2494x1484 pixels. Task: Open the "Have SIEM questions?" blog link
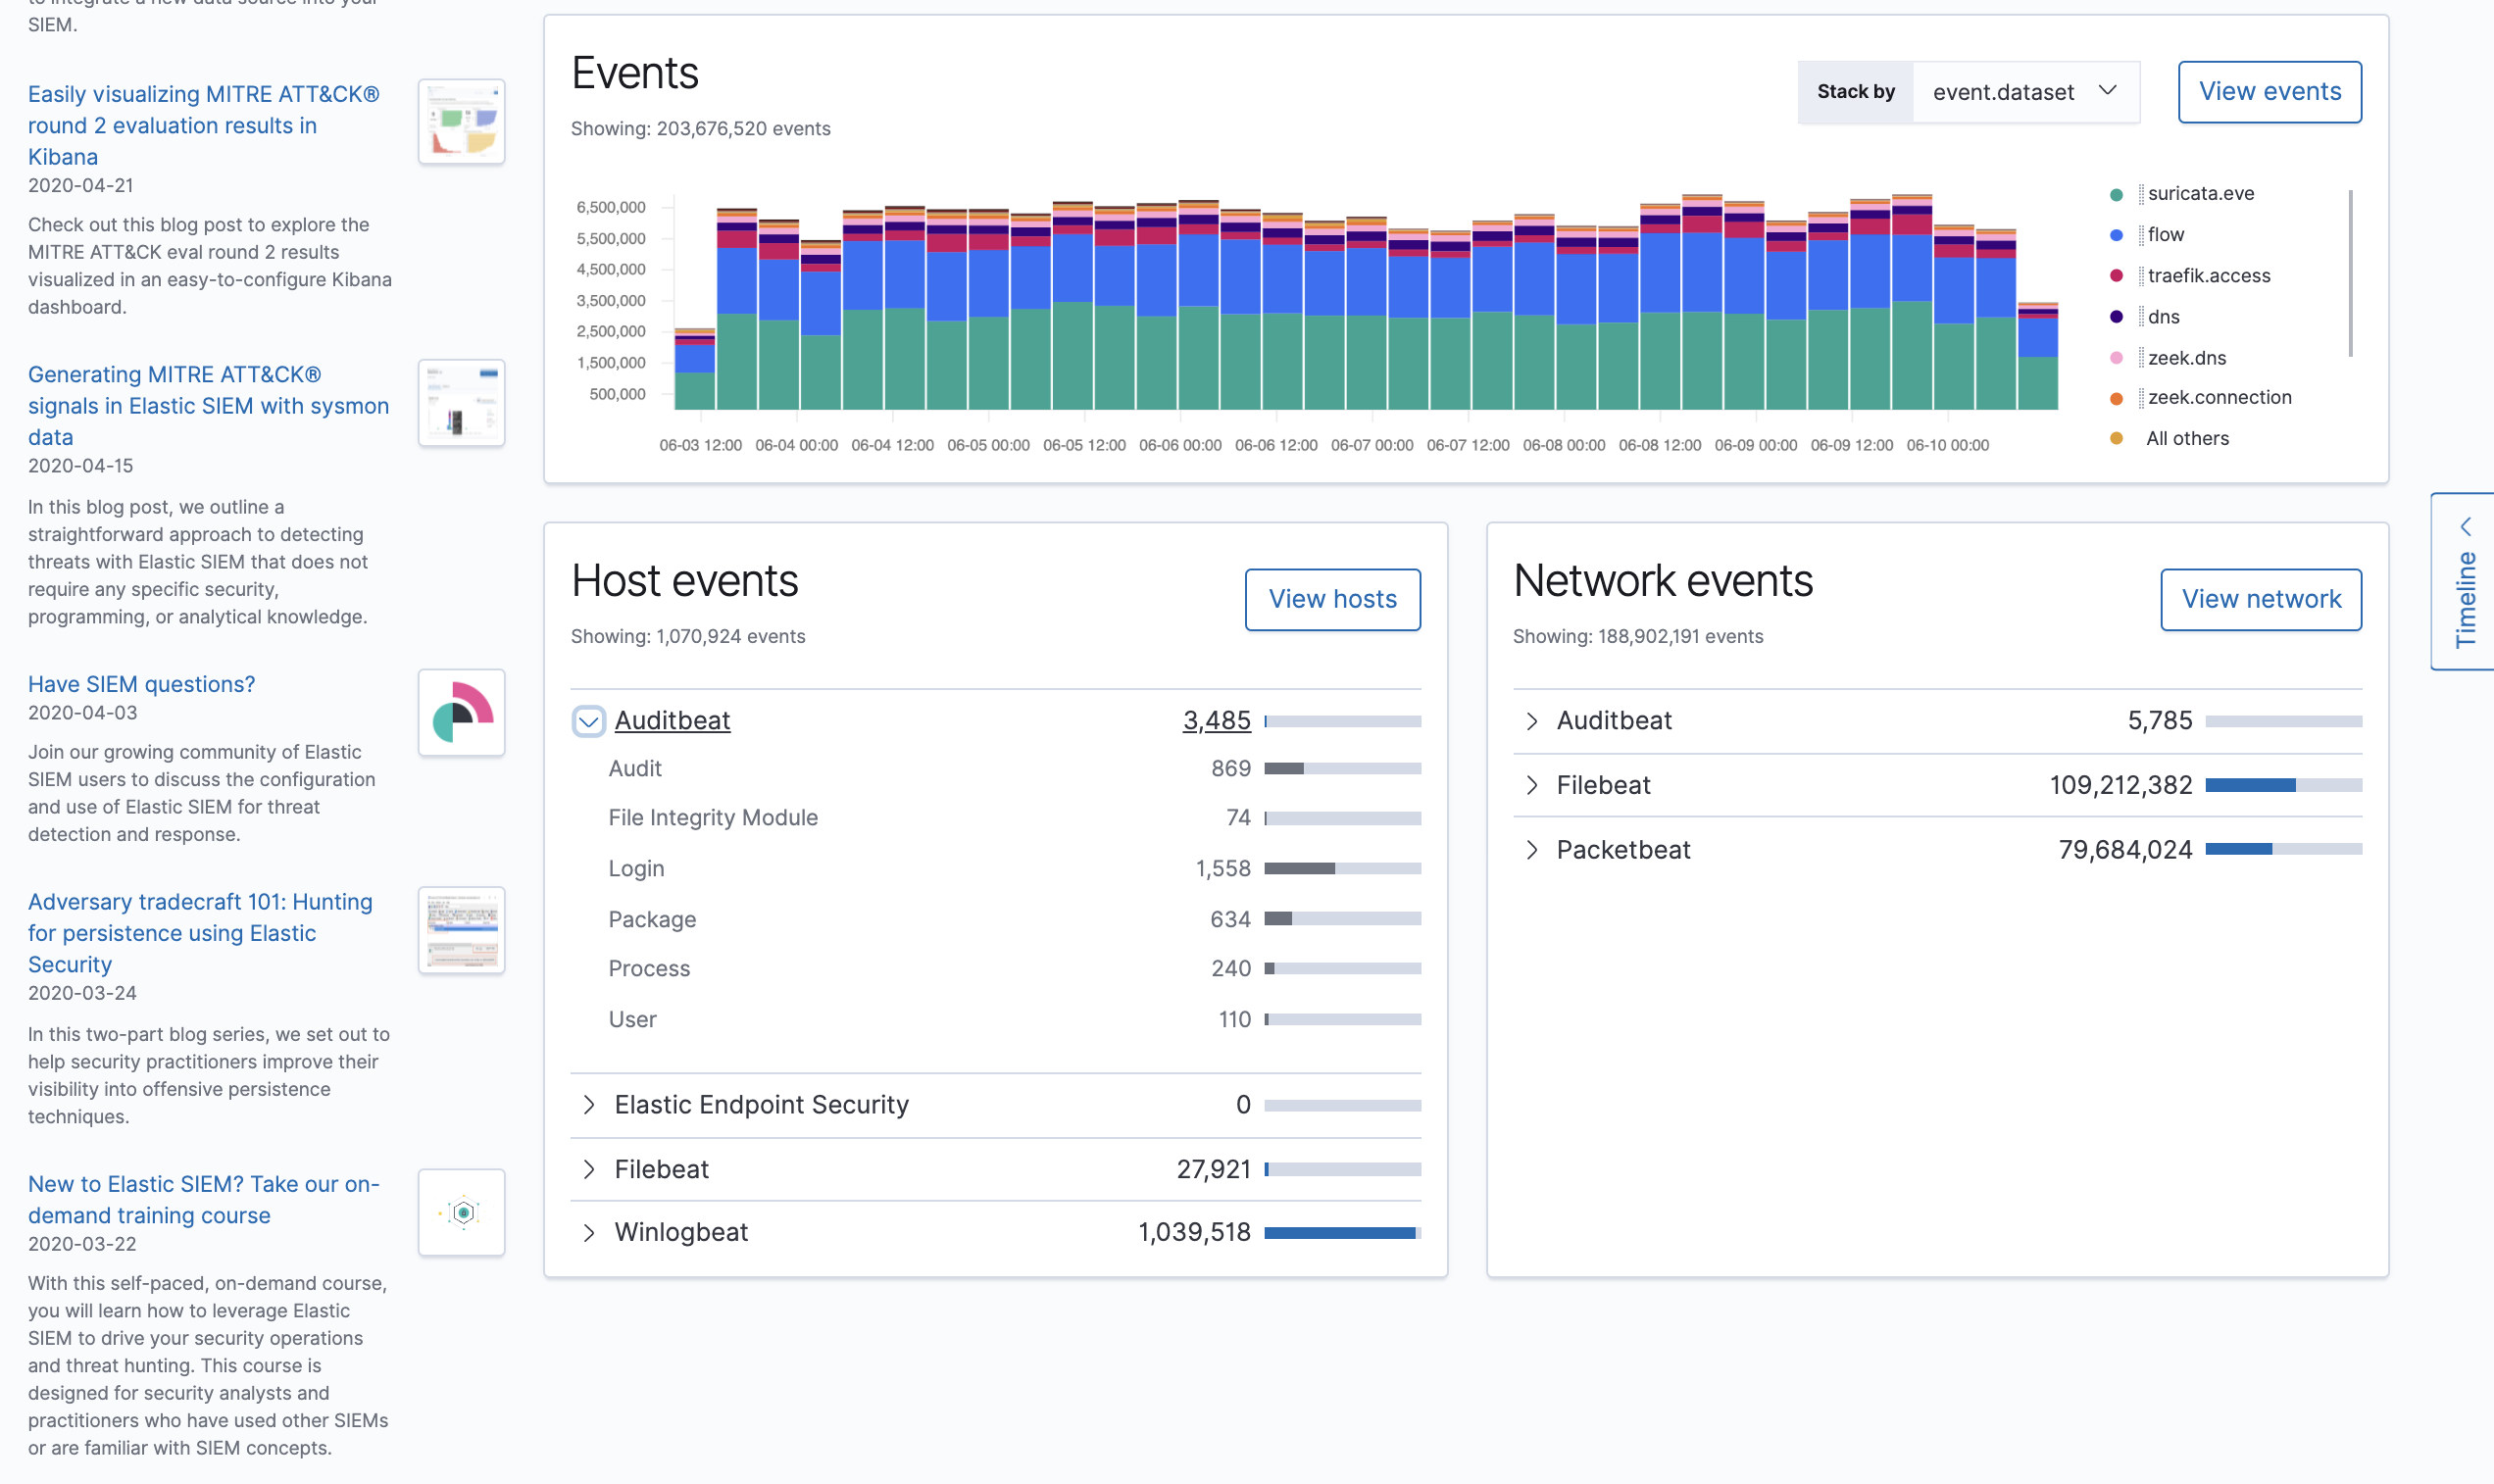point(141,683)
